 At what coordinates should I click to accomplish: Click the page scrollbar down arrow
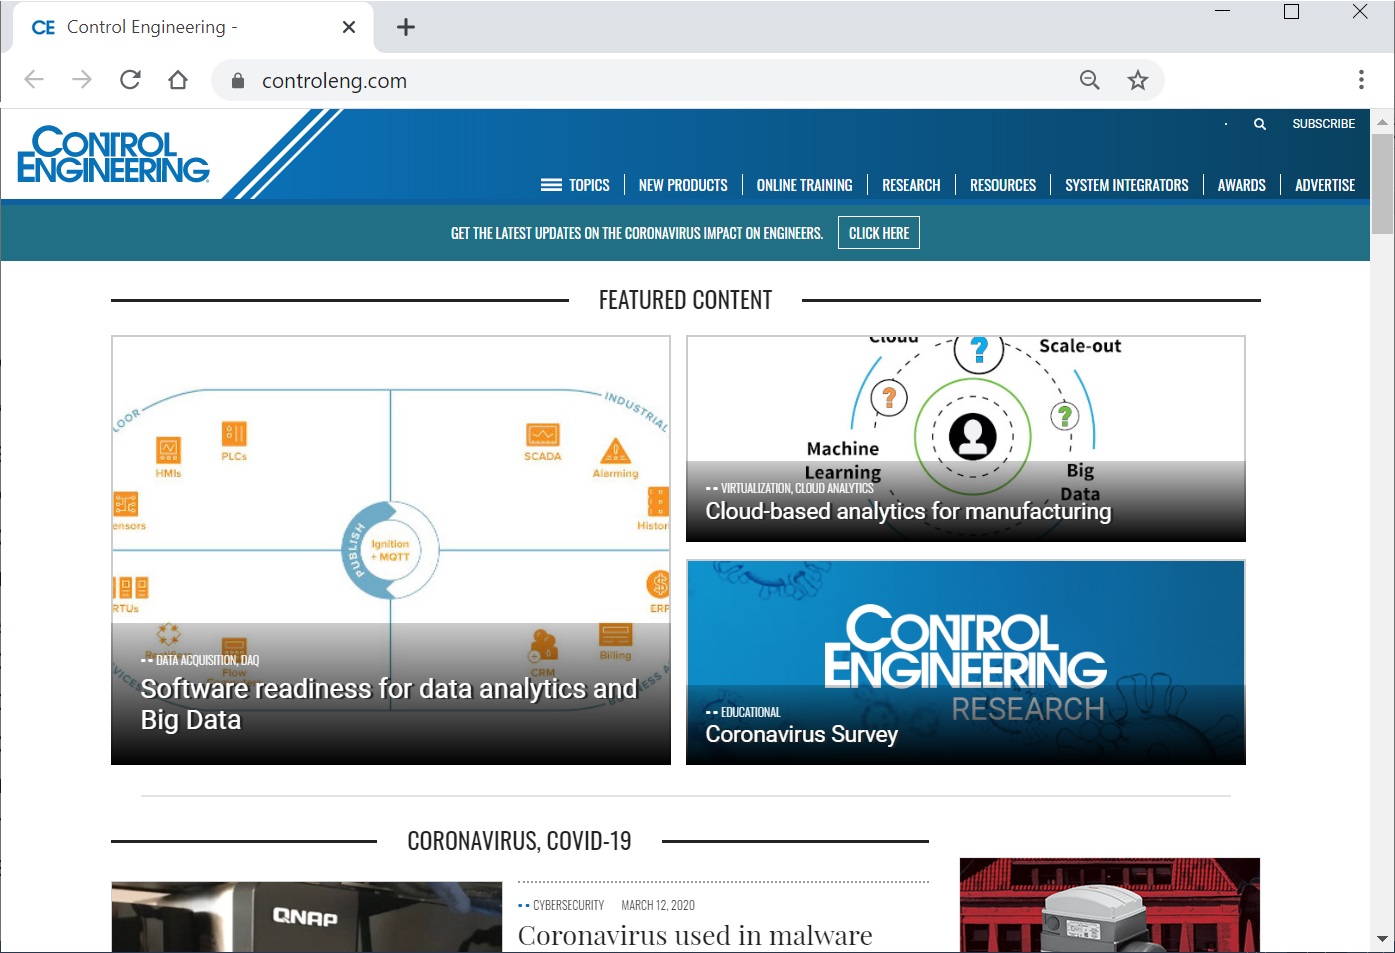pos(1383,939)
